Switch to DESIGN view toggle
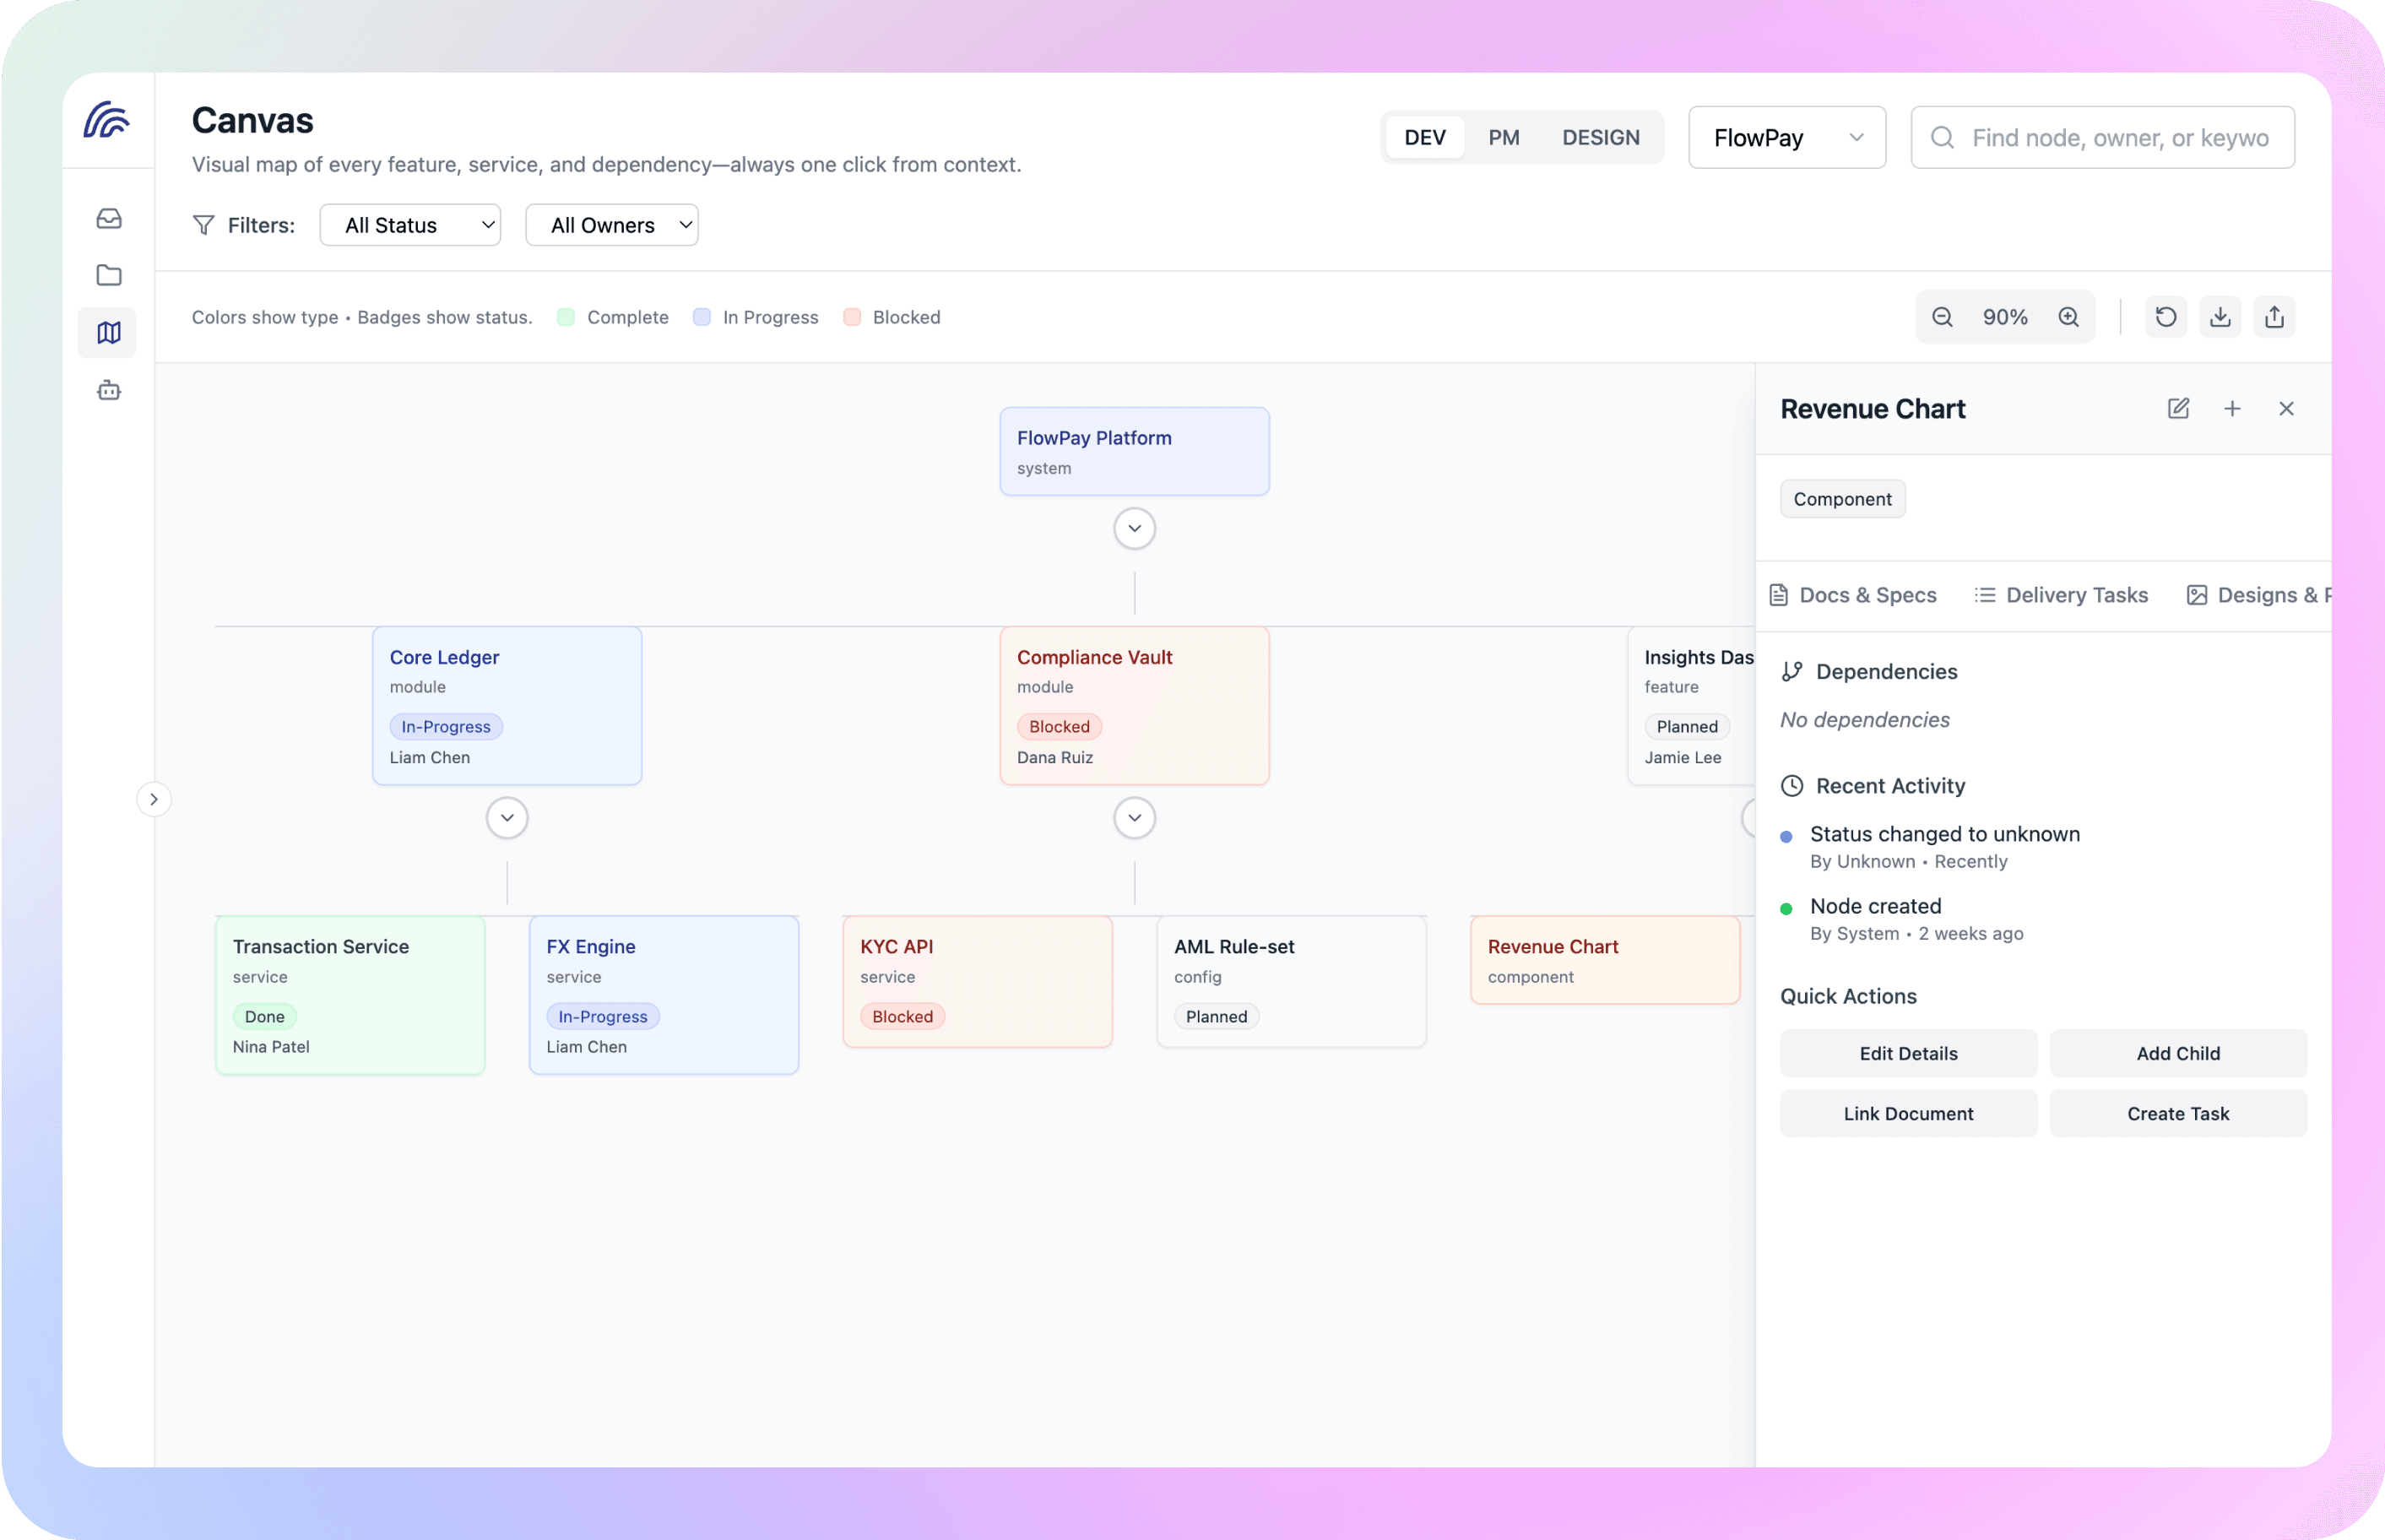Viewport: 2385px width, 1540px height. pos(1600,137)
